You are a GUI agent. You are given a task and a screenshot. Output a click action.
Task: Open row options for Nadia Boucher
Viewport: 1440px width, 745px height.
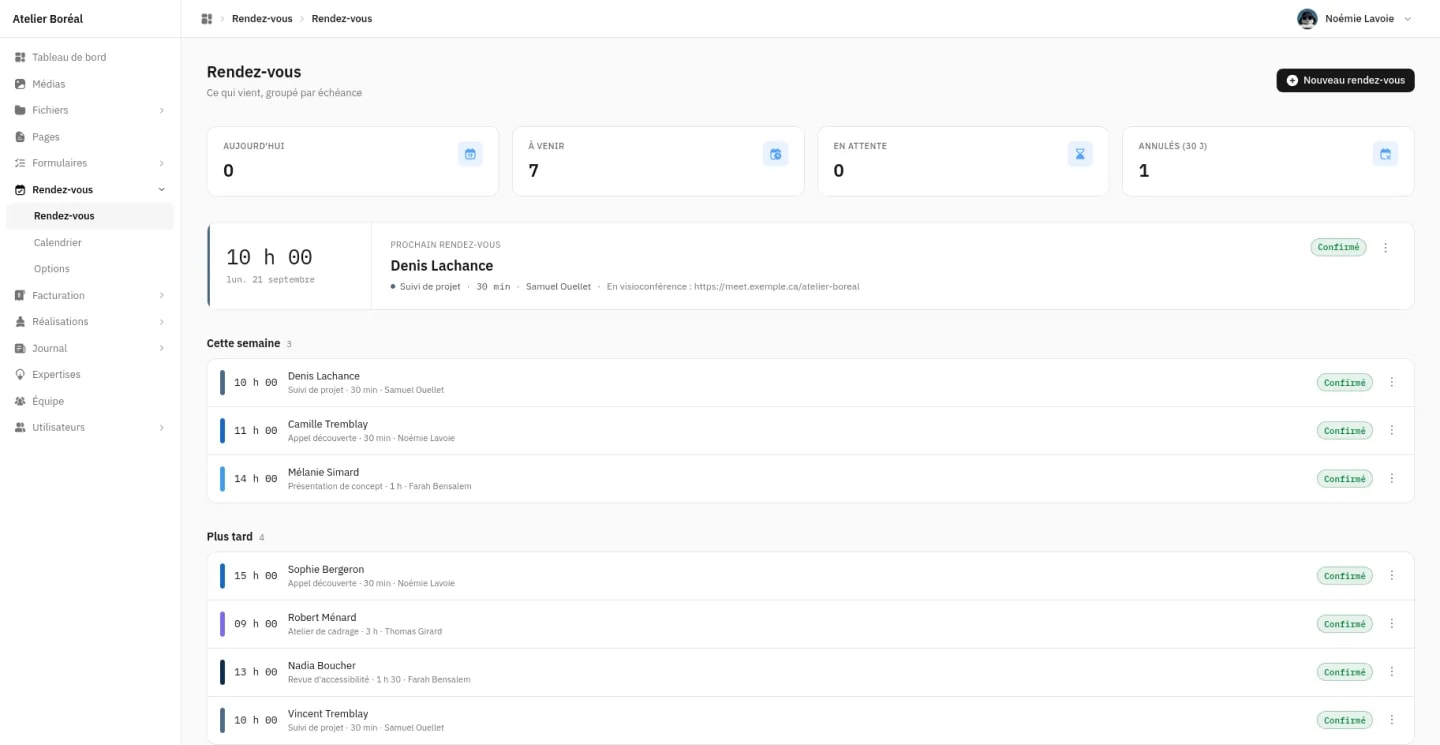[x=1392, y=672]
